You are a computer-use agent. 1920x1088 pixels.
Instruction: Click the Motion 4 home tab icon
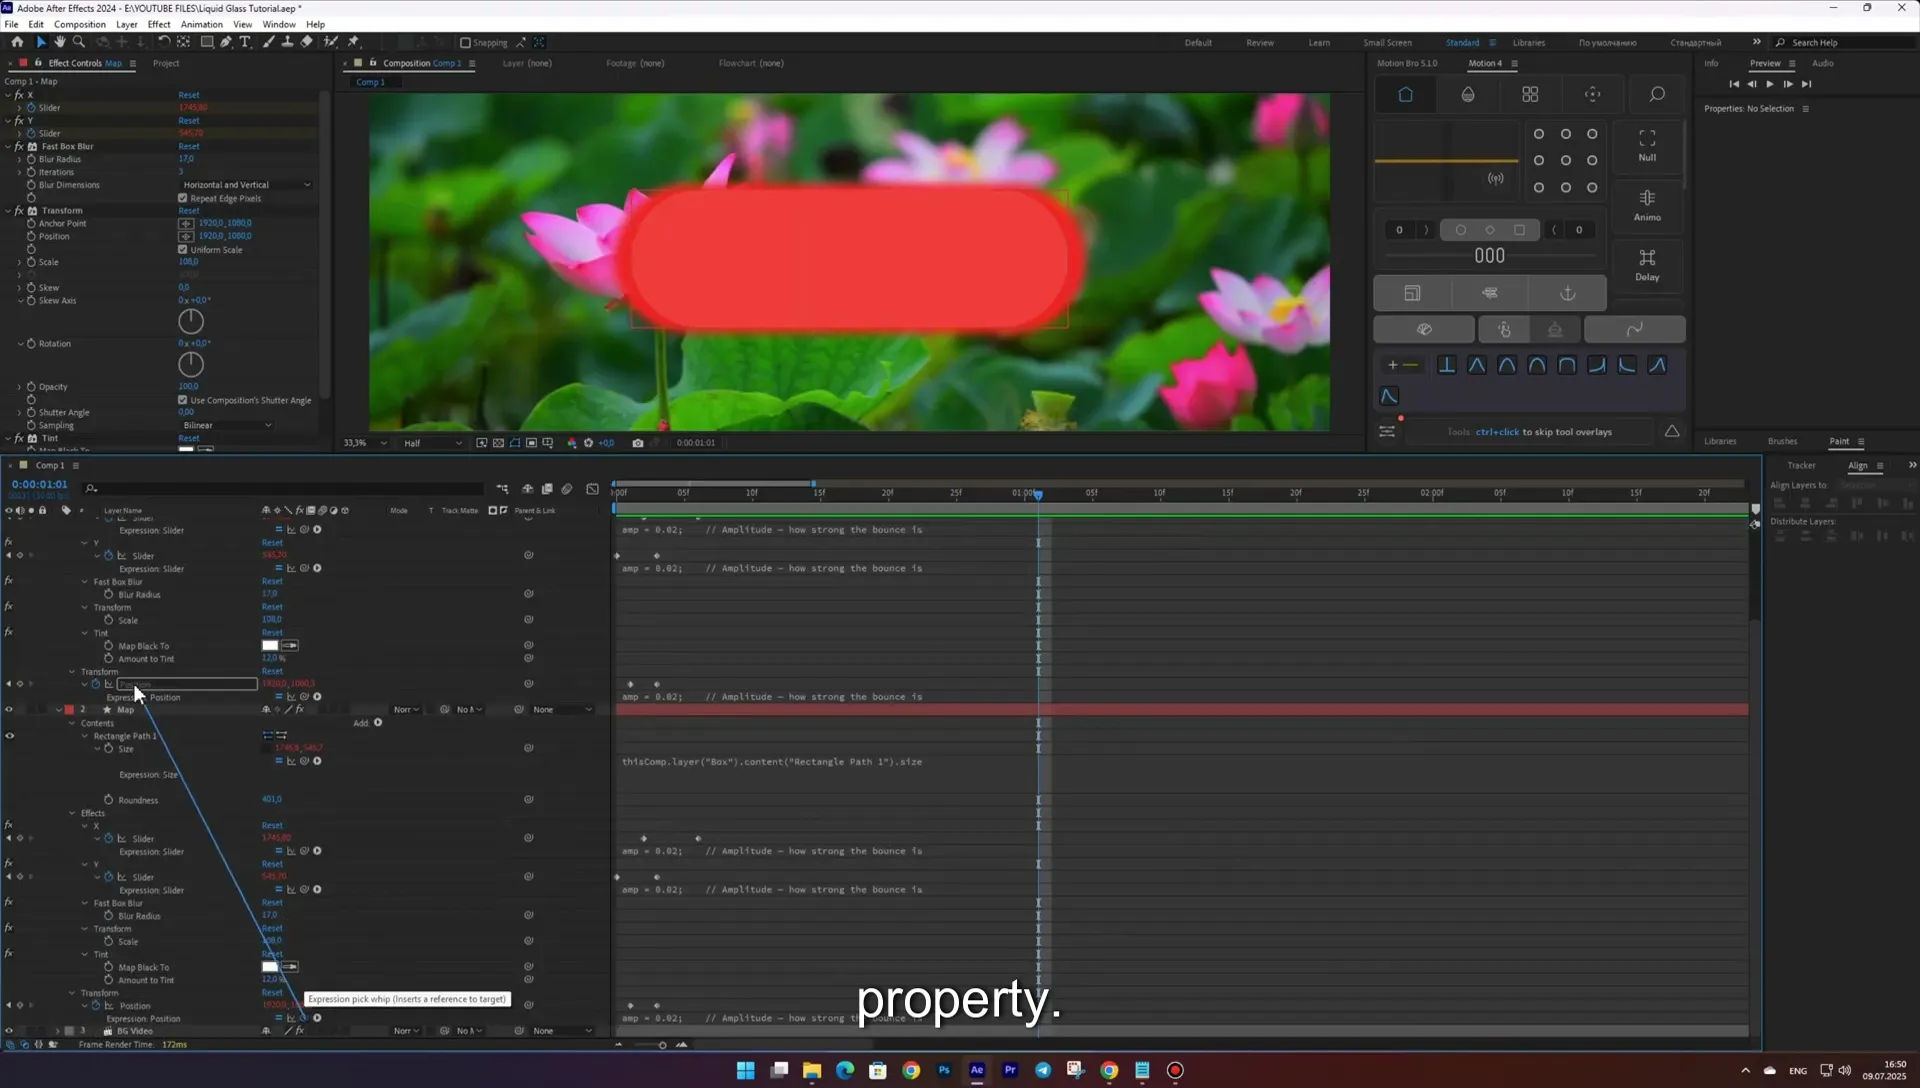pyautogui.click(x=1405, y=94)
